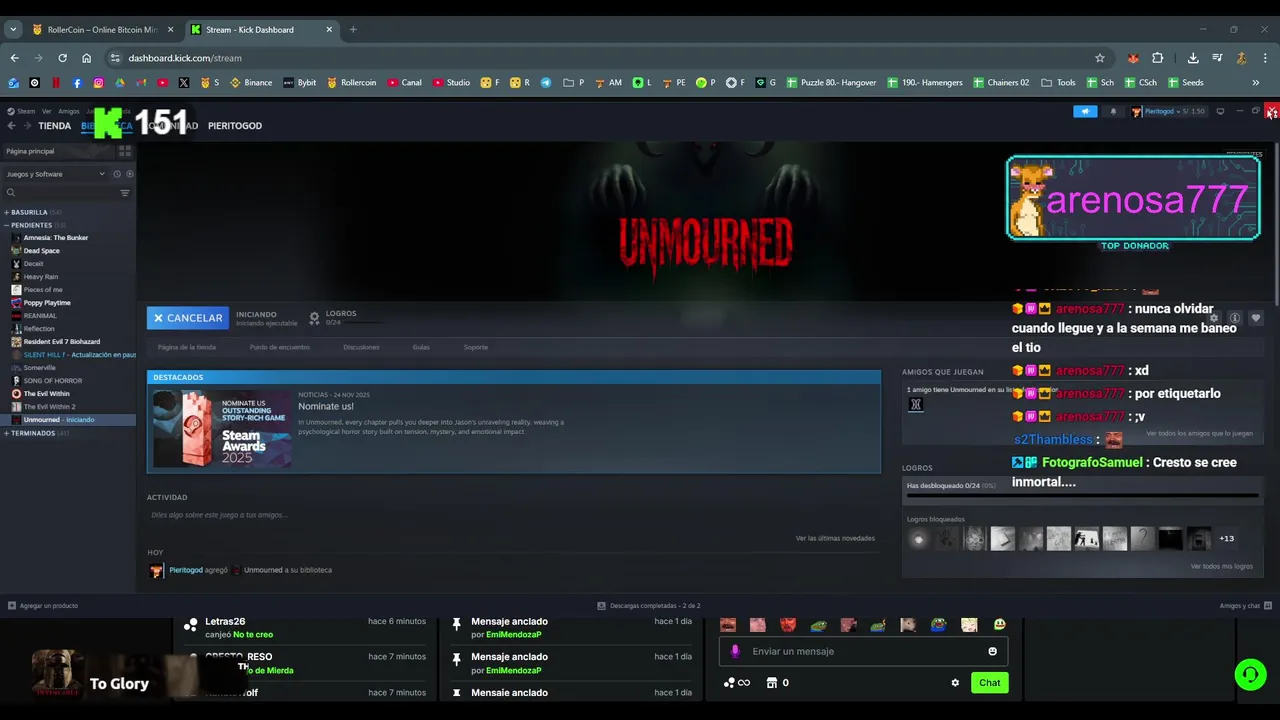Open the Chrome tab search dropdown
1280x720 pixels.
click(13, 29)
